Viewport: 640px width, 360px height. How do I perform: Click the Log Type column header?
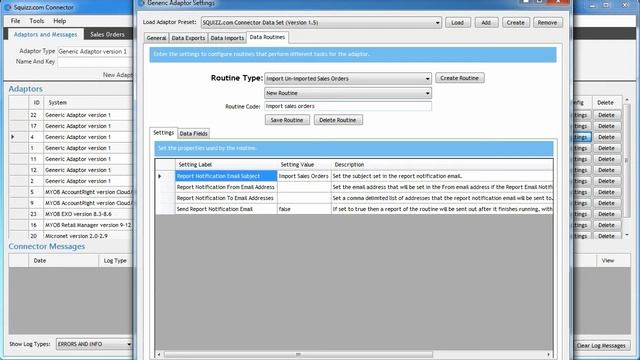coord(116,260)
